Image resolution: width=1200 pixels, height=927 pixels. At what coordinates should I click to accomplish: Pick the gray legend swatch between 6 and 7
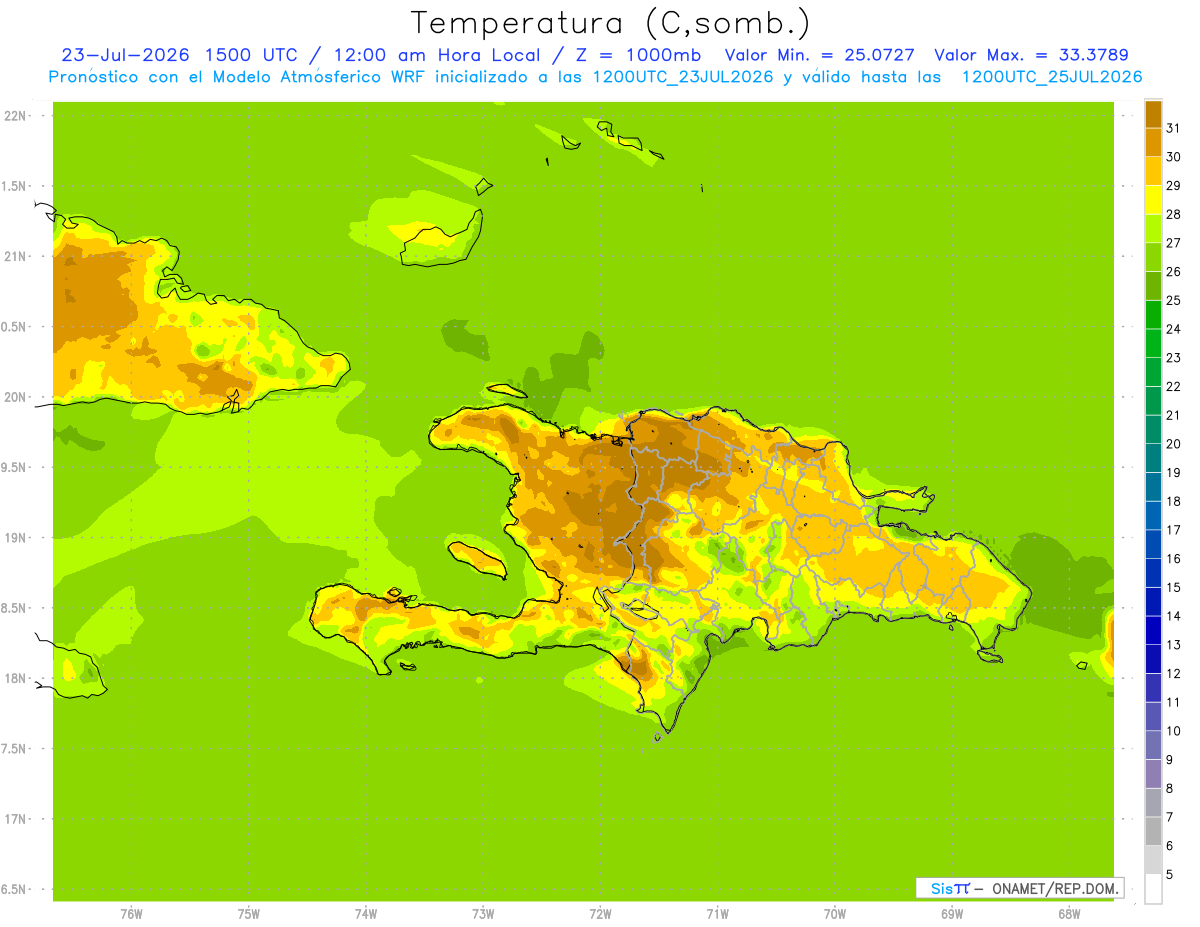click(1153, 831)
